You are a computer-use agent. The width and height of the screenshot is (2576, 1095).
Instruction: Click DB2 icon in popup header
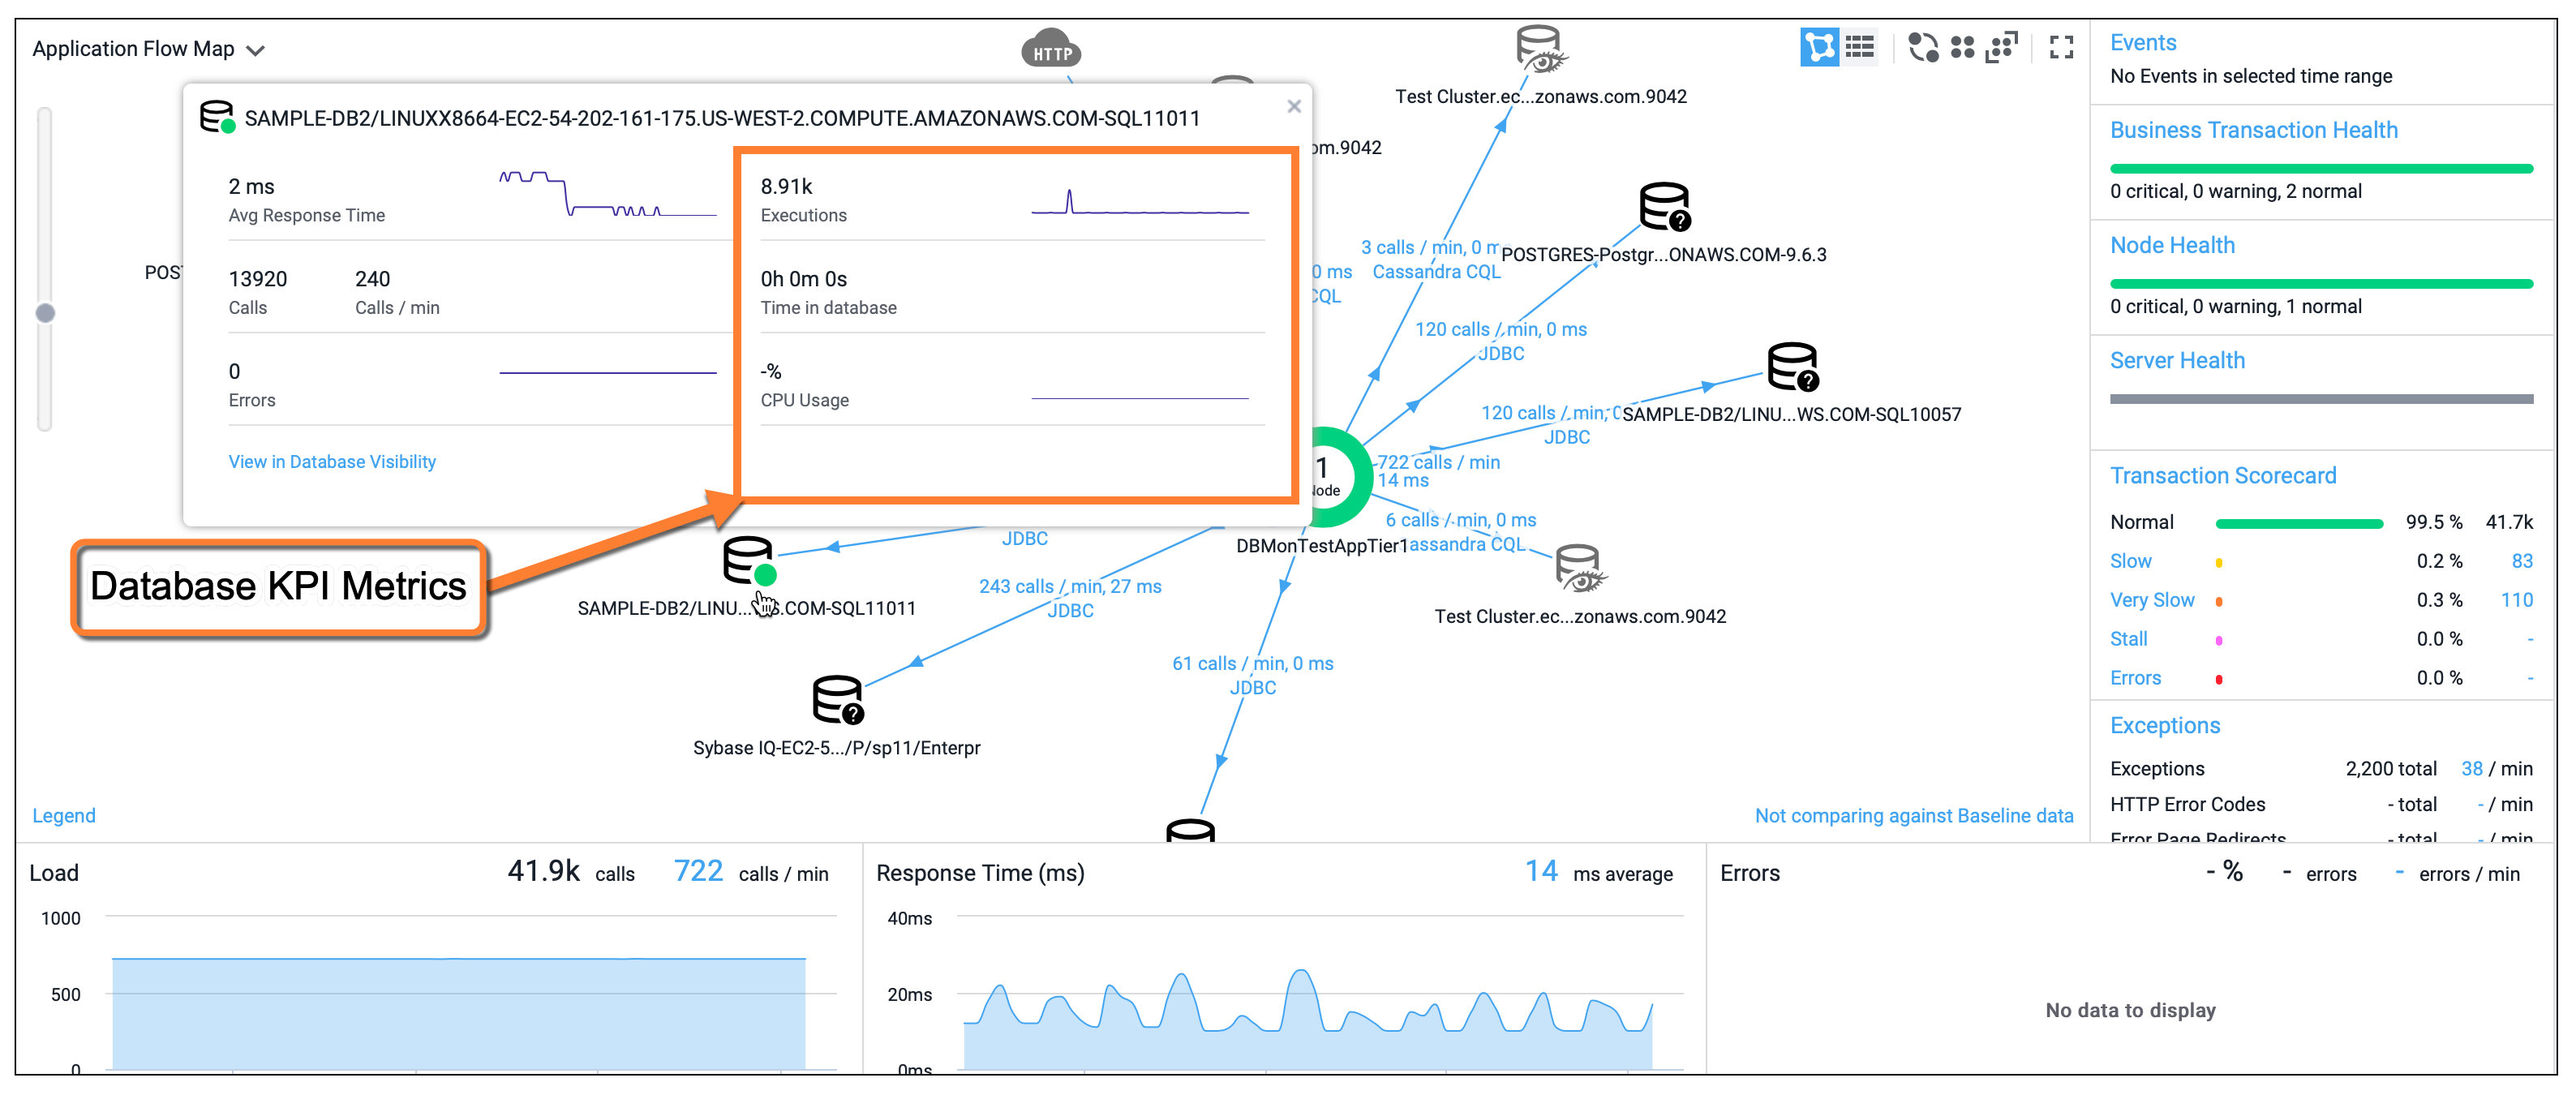pyautogui.click(x=216, y=117)
